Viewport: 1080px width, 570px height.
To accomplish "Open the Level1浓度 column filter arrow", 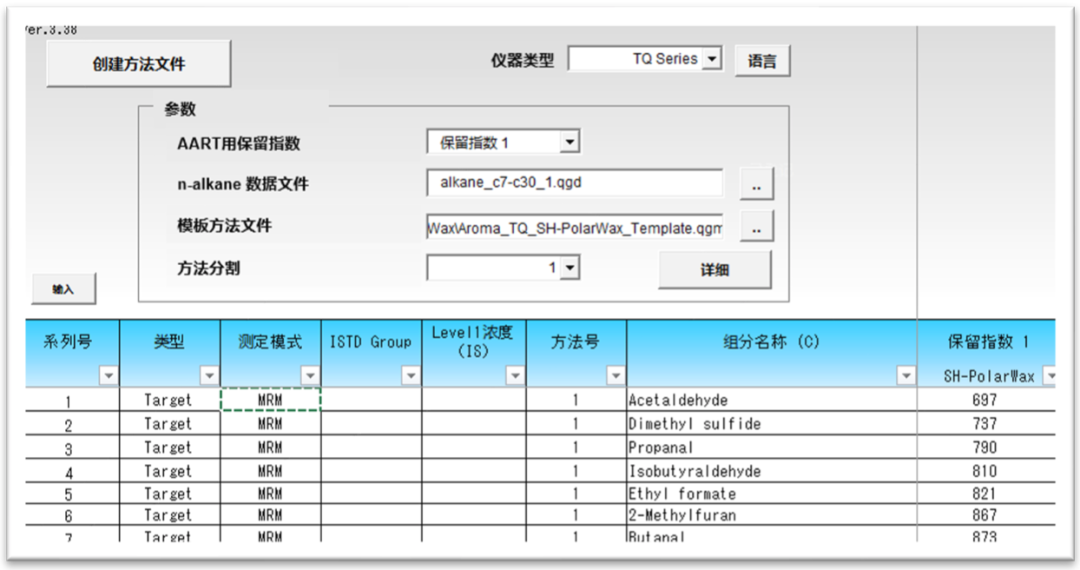I will (x=515, y=376).
